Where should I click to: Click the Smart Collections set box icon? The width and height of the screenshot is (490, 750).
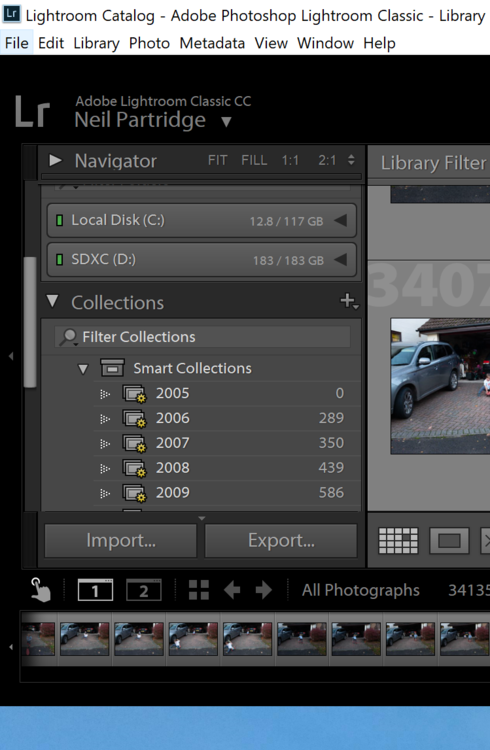[112, 368]
